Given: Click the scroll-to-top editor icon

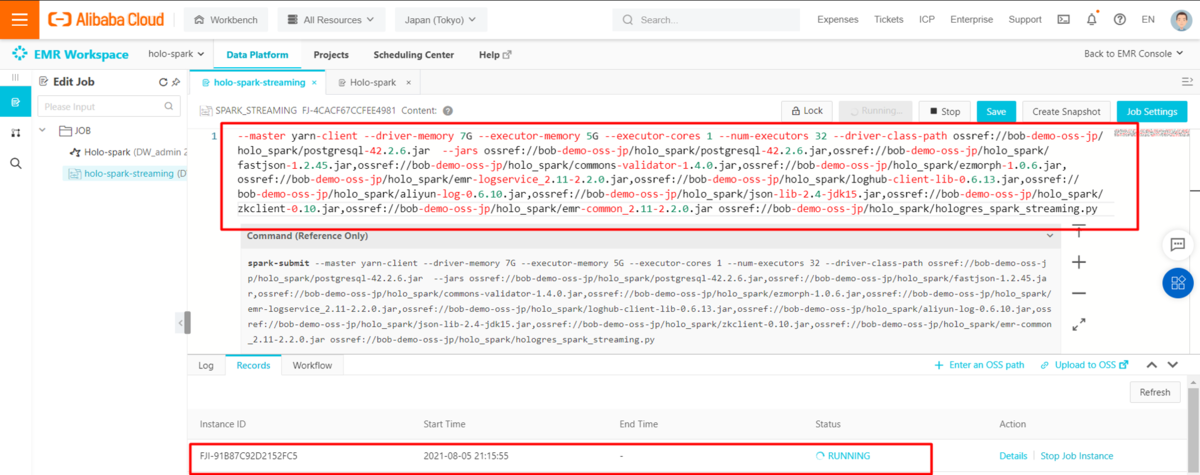Looking at the screenshot, I should (1079, 229).
